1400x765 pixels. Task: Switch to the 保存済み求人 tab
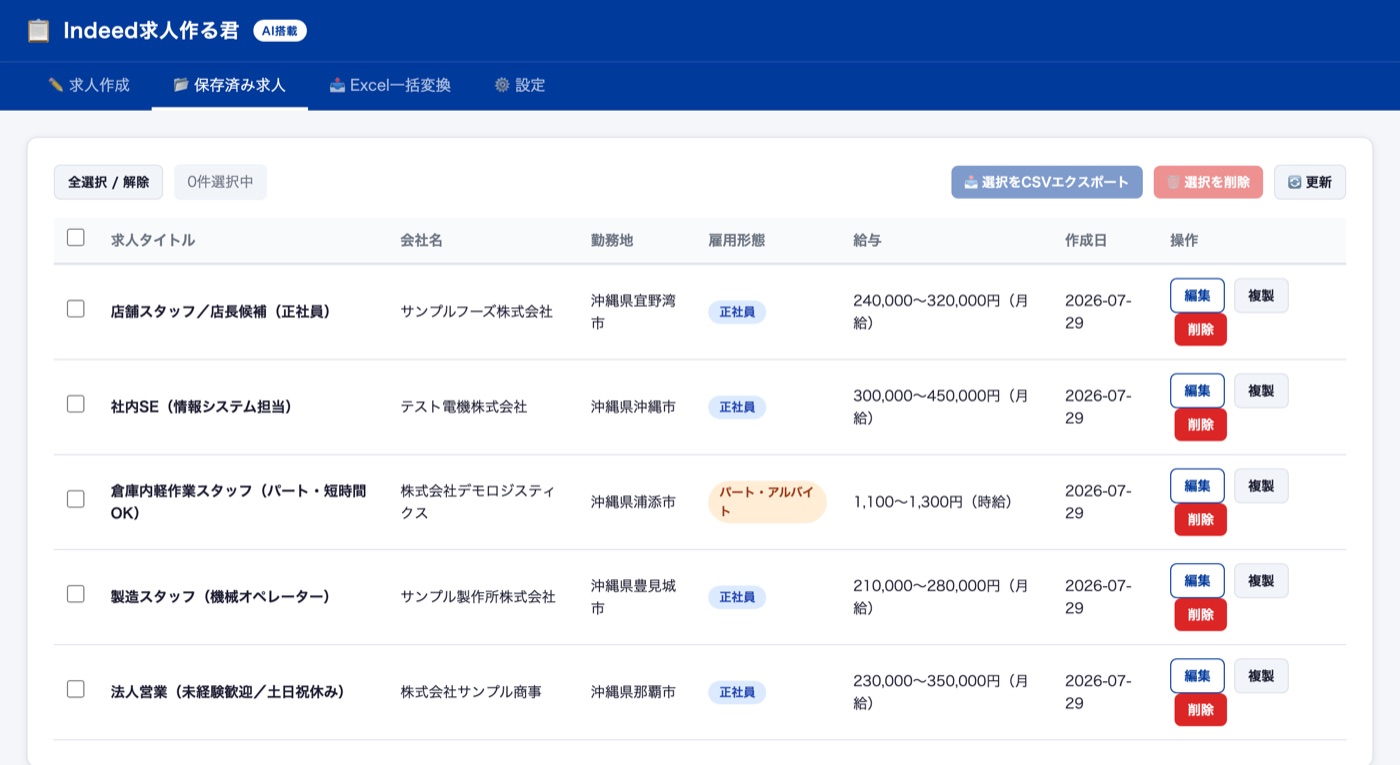click(x=230, y=85)
